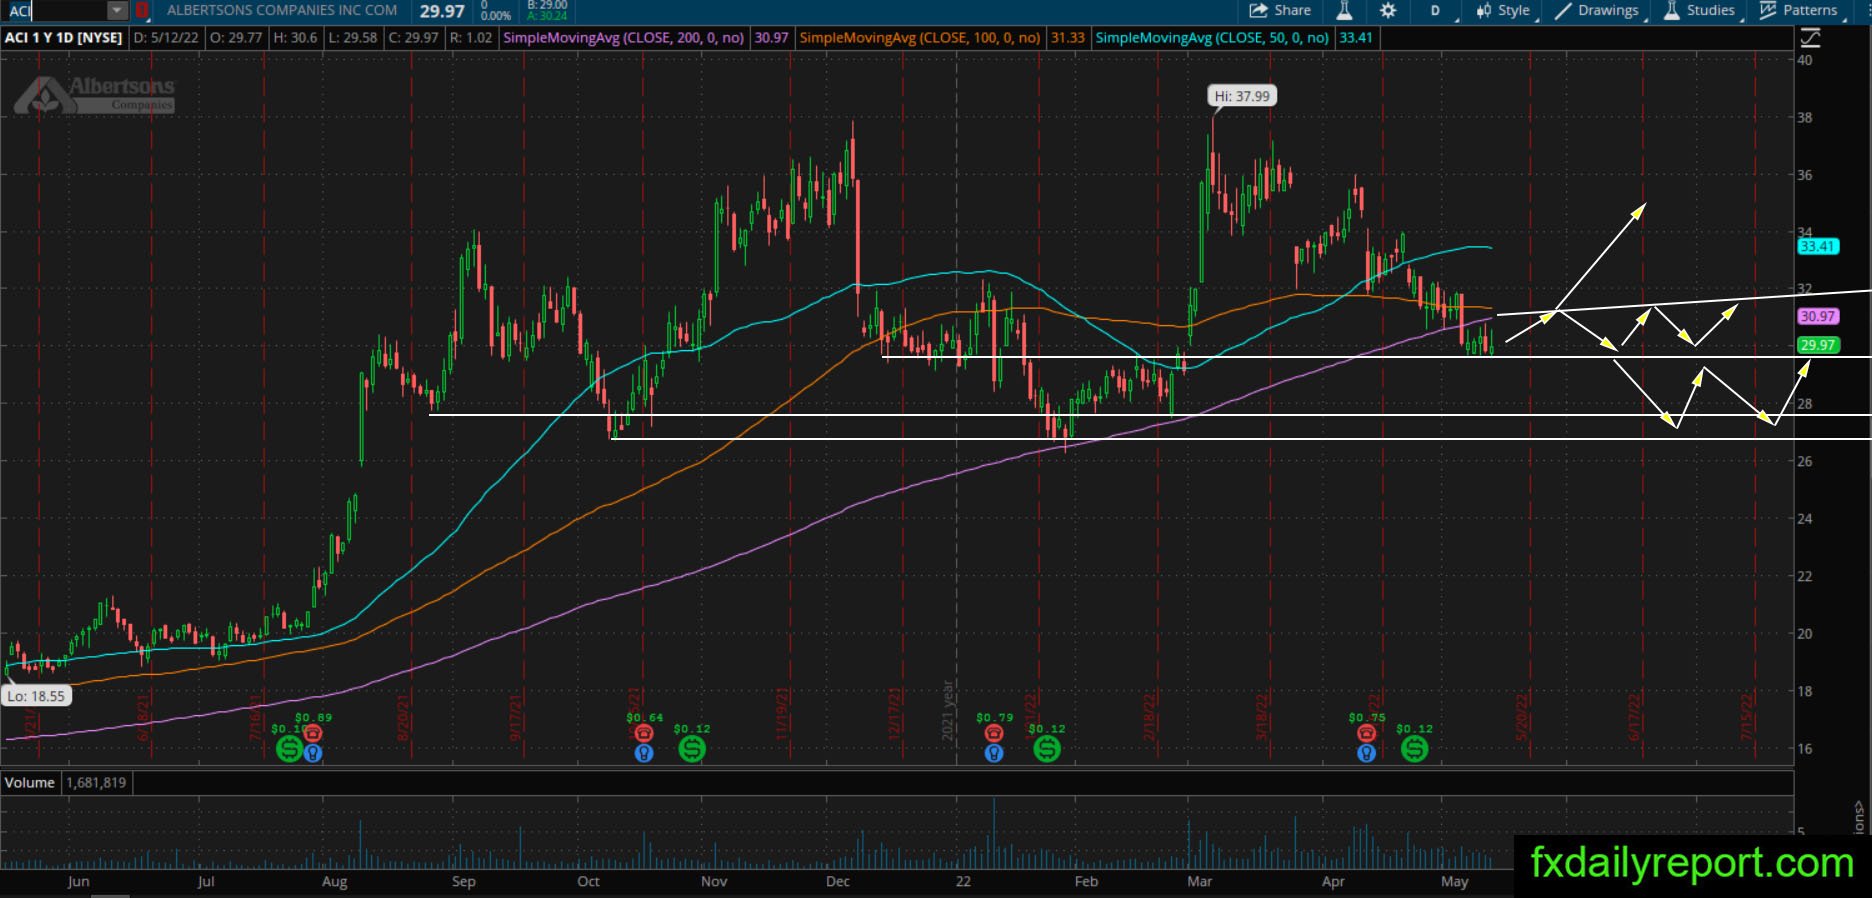The width and height of the screenshot is (1872, 898).
Task: Click into the ACI symbol input field
Action: click(56, 11)
